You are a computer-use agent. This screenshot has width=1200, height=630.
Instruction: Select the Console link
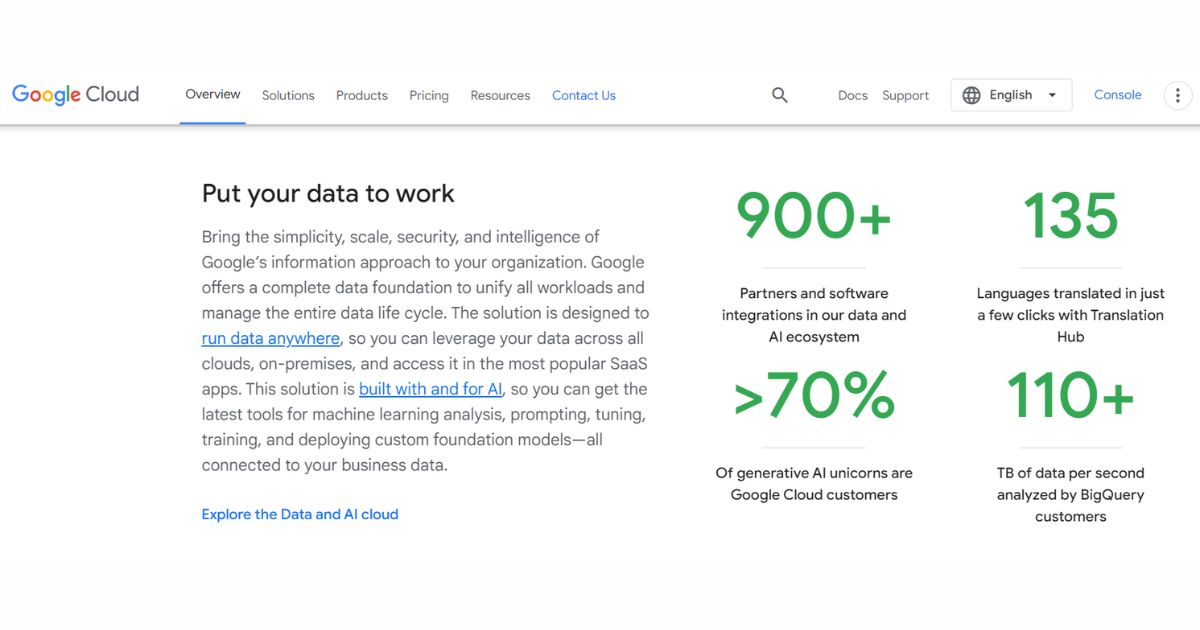coord(1117,94)
